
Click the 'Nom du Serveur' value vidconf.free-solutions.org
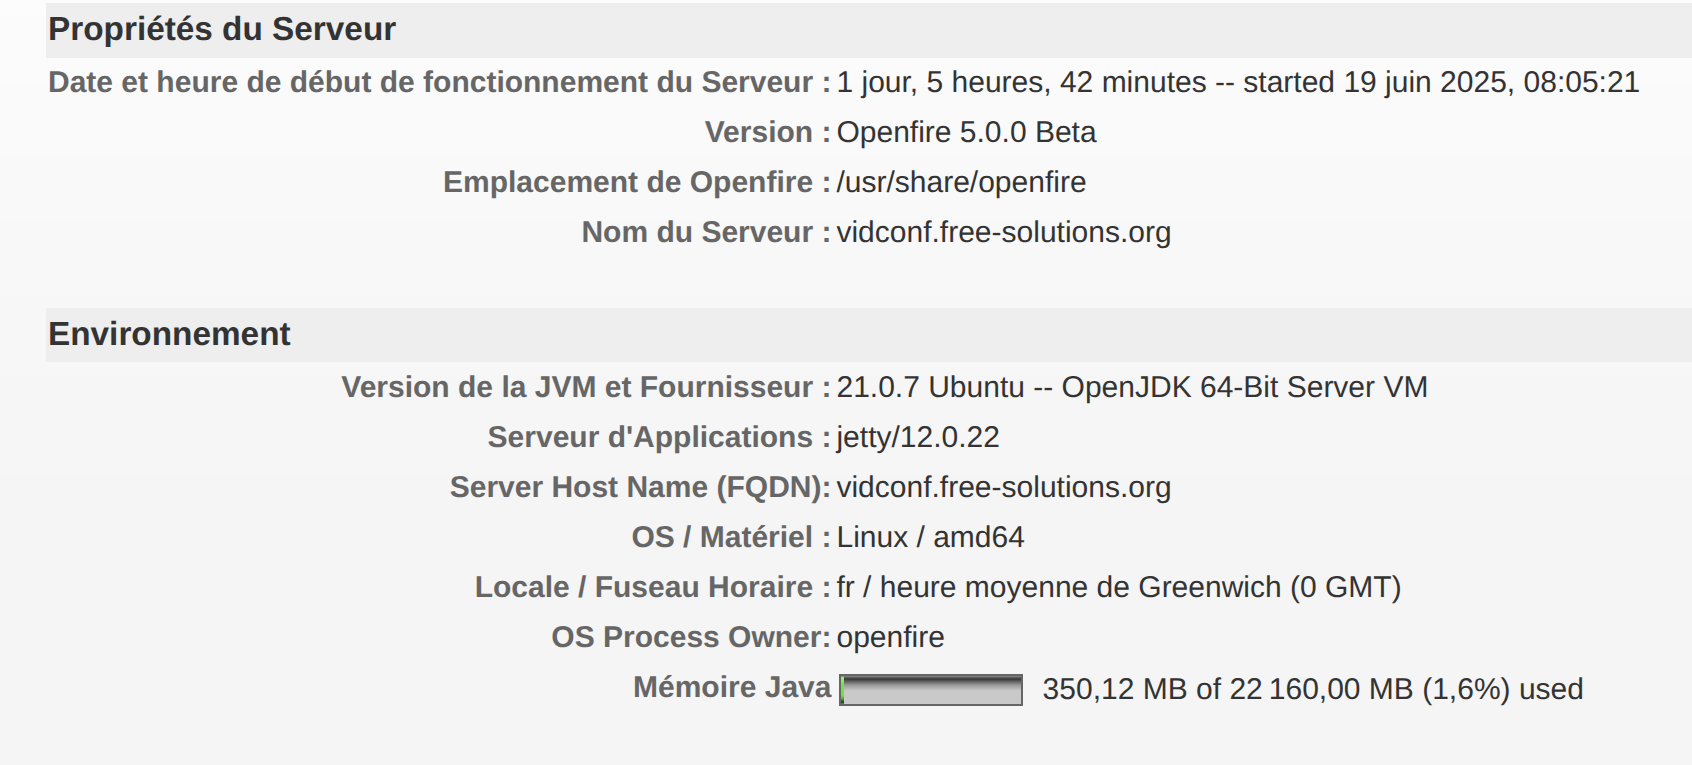click(x=1004, y=232)
